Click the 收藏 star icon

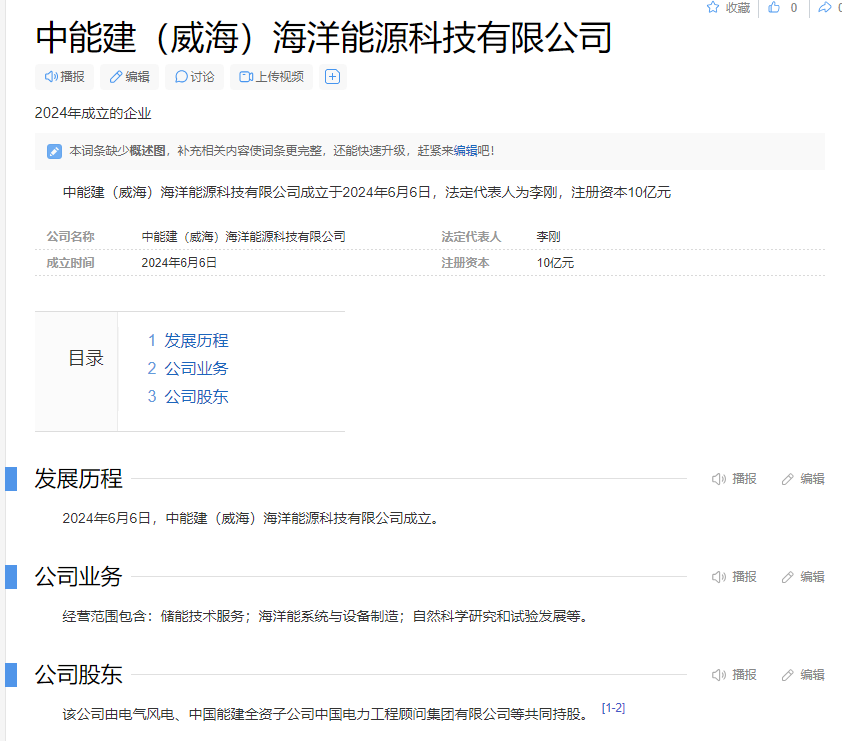point(713,8)
